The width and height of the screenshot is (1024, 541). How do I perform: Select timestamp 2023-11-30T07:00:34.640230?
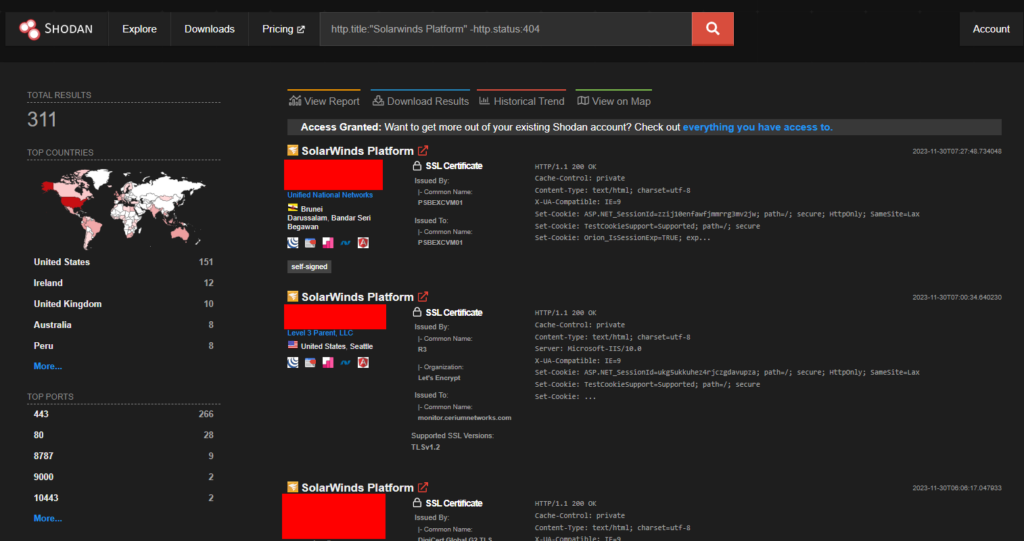pos(957,298)
